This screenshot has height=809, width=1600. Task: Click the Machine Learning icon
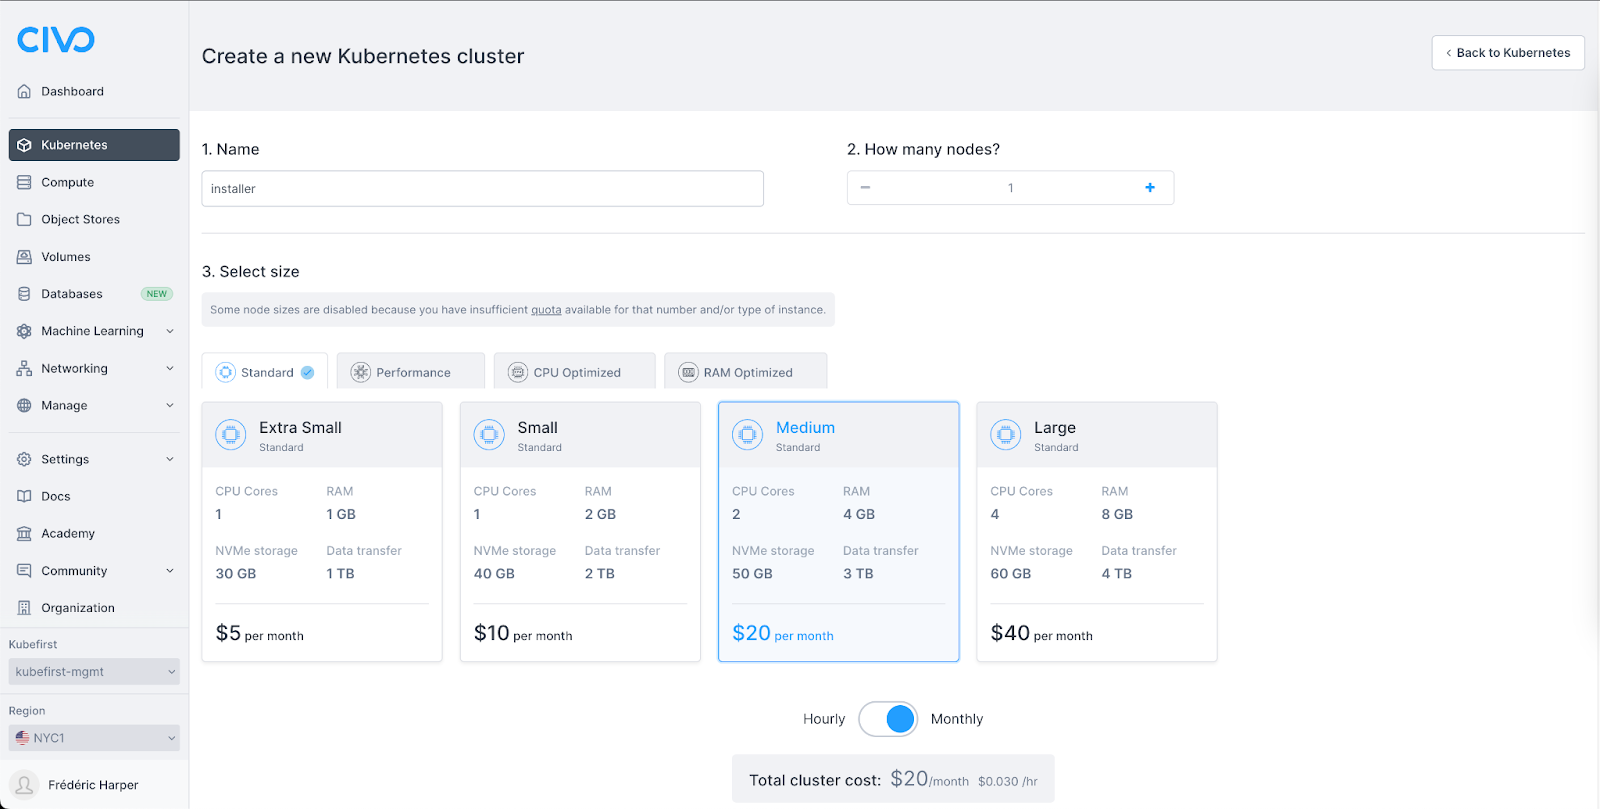pyautogui.click(x=24, y=331)
